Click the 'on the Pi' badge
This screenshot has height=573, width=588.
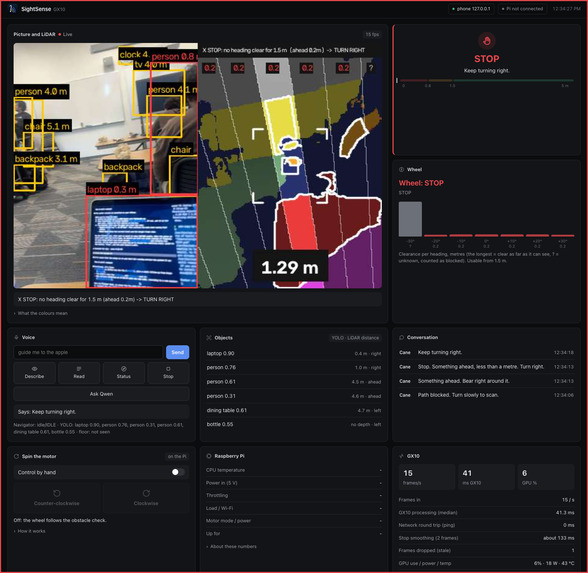pyautogui.click(x=177, y=456)
